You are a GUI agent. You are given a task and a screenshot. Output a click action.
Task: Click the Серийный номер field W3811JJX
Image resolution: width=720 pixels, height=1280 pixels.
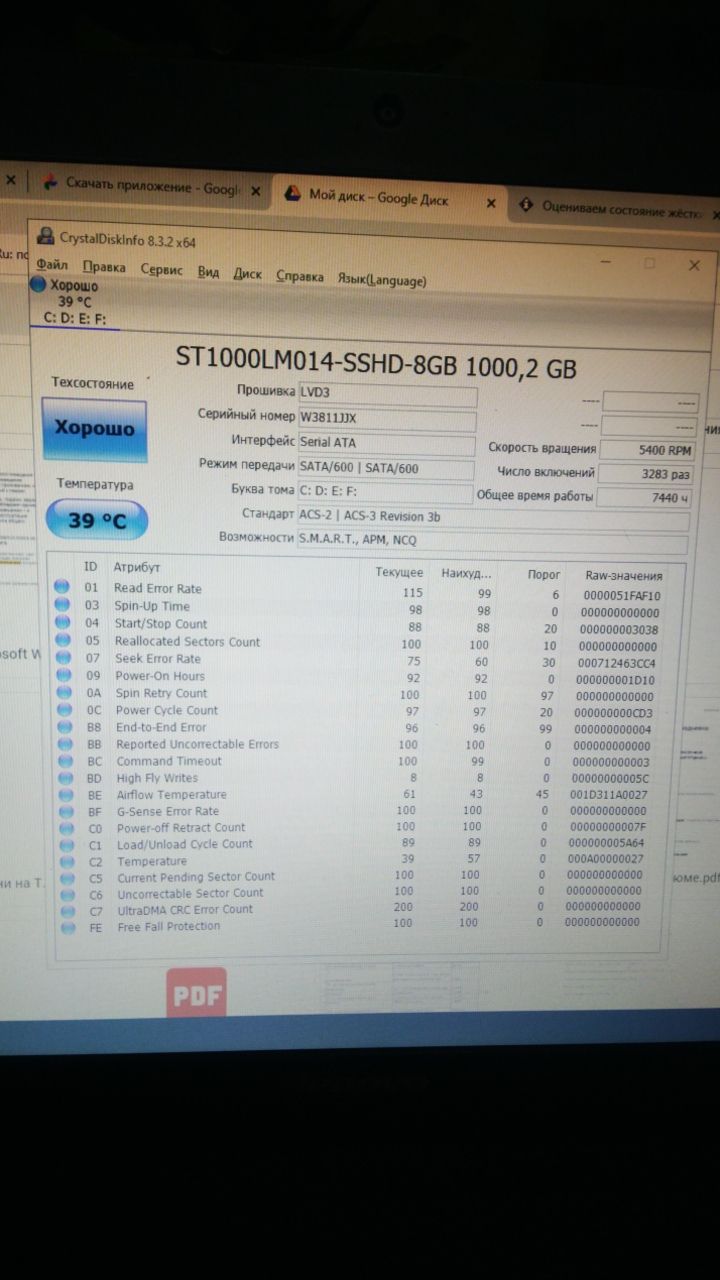coord(387,418)
